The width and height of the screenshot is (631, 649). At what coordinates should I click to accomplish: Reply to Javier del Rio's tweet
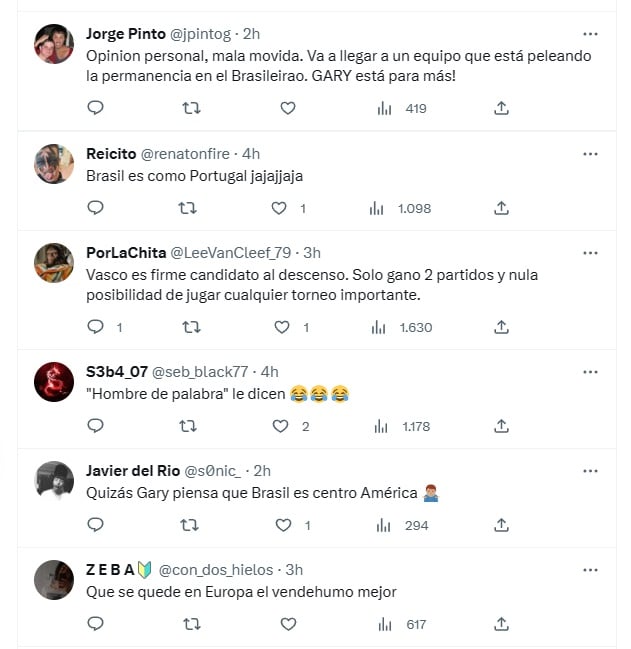96,525
